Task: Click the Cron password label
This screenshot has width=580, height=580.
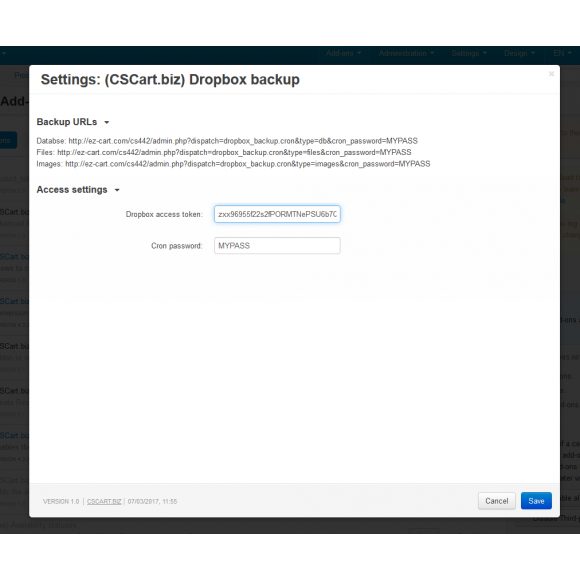Action: pyautogui.click(x=176, y=246)
